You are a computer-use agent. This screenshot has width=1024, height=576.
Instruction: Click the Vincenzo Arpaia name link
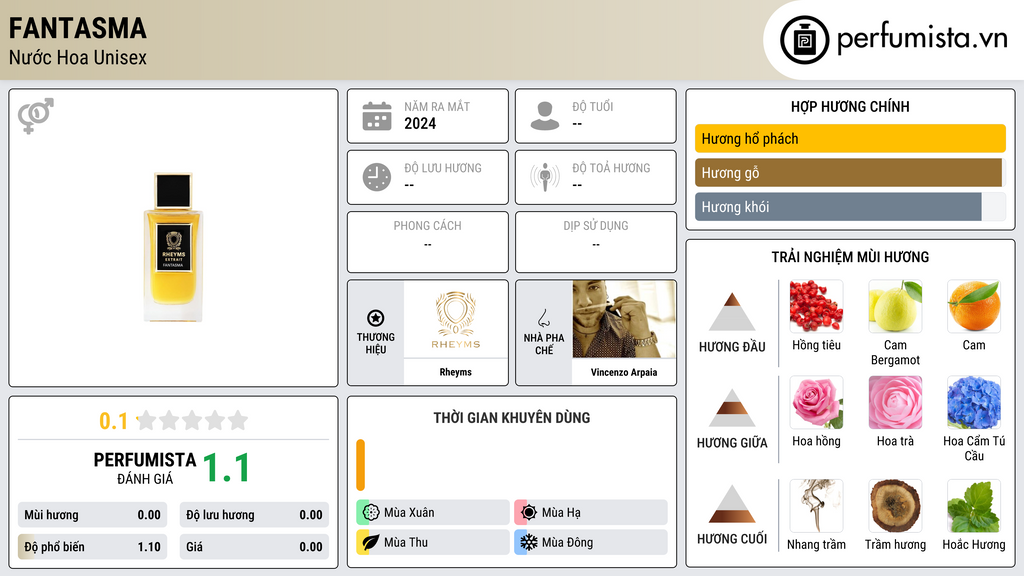tap(624, 372)
